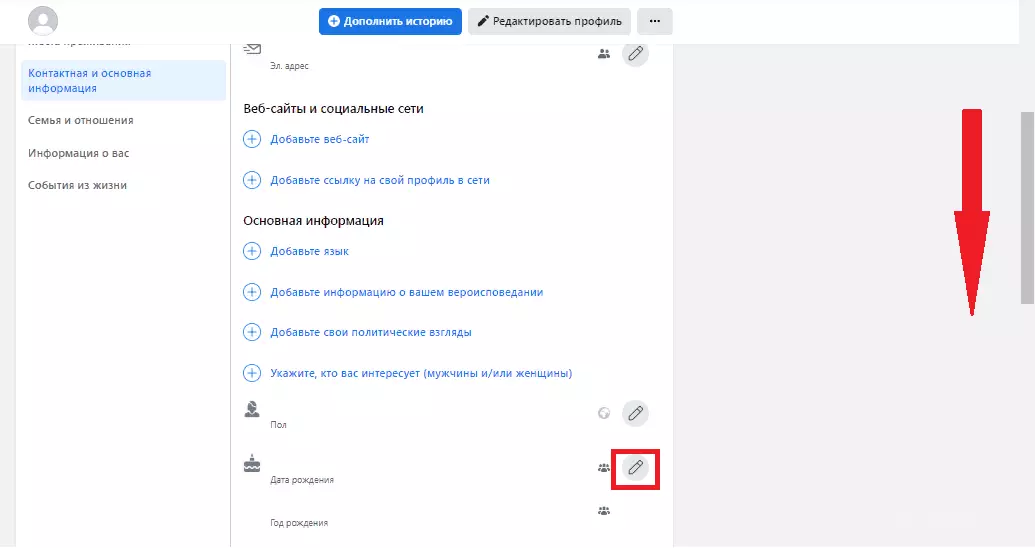Click Дополнить историю button
Viewport: 1035px width, 548px height.
click(x=390, y=21)
